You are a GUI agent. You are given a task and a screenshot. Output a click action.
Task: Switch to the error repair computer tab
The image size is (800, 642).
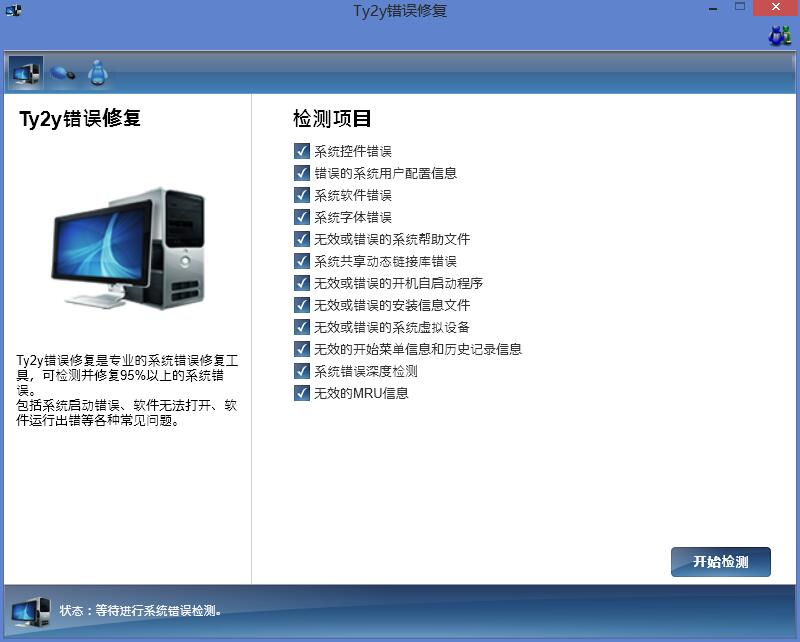[27, 71]
